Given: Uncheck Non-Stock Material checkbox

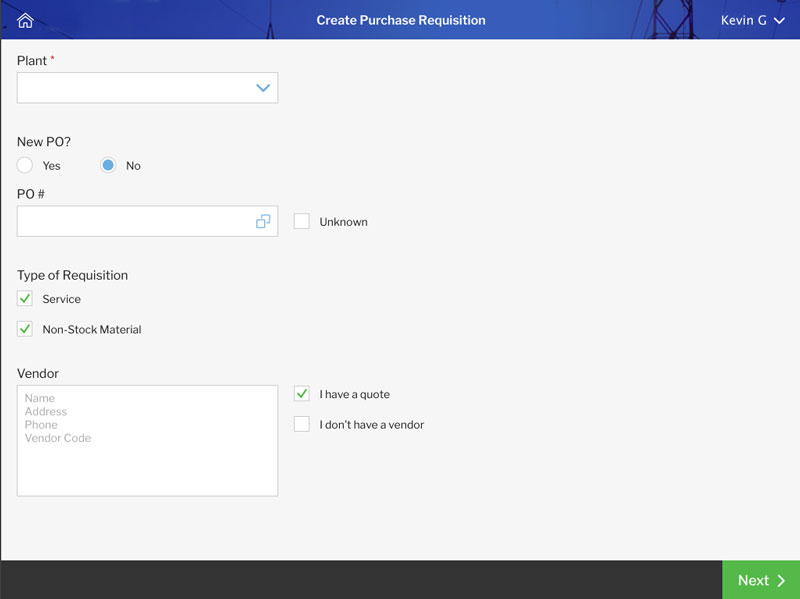Looking at the screenshot, I should tap(24, 329).
